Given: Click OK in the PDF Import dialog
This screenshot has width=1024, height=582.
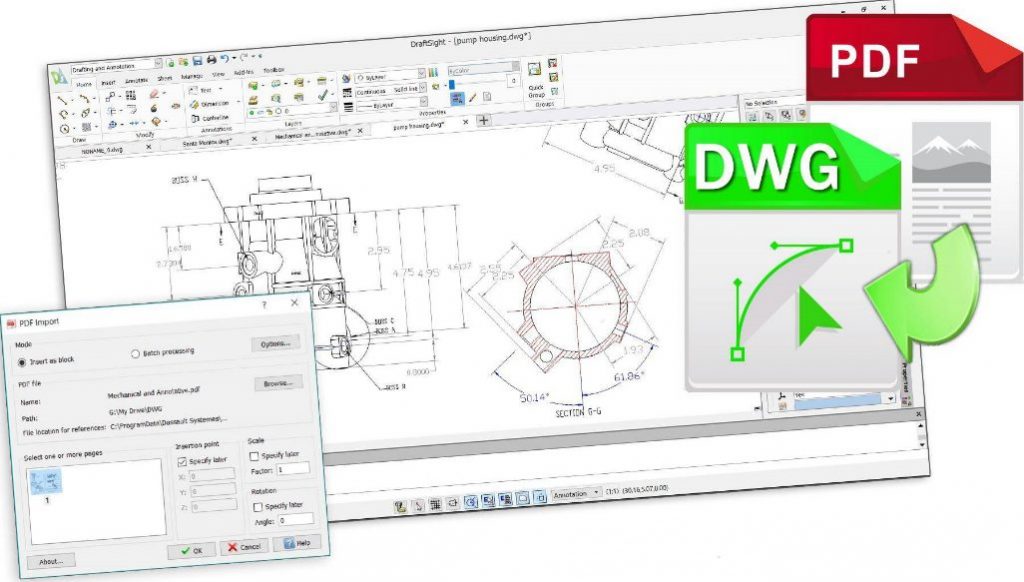Looking at the screenshot, I should coord(191,551).
